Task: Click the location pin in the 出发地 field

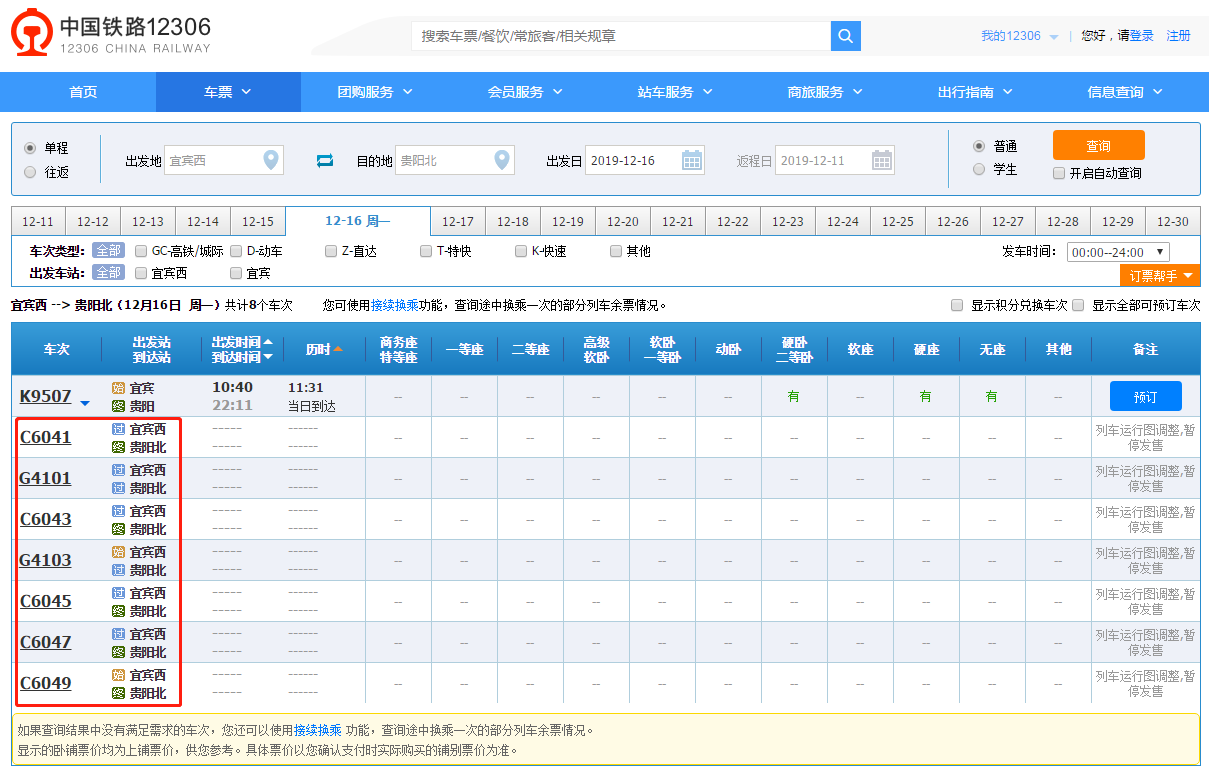Action: [271, 160]
